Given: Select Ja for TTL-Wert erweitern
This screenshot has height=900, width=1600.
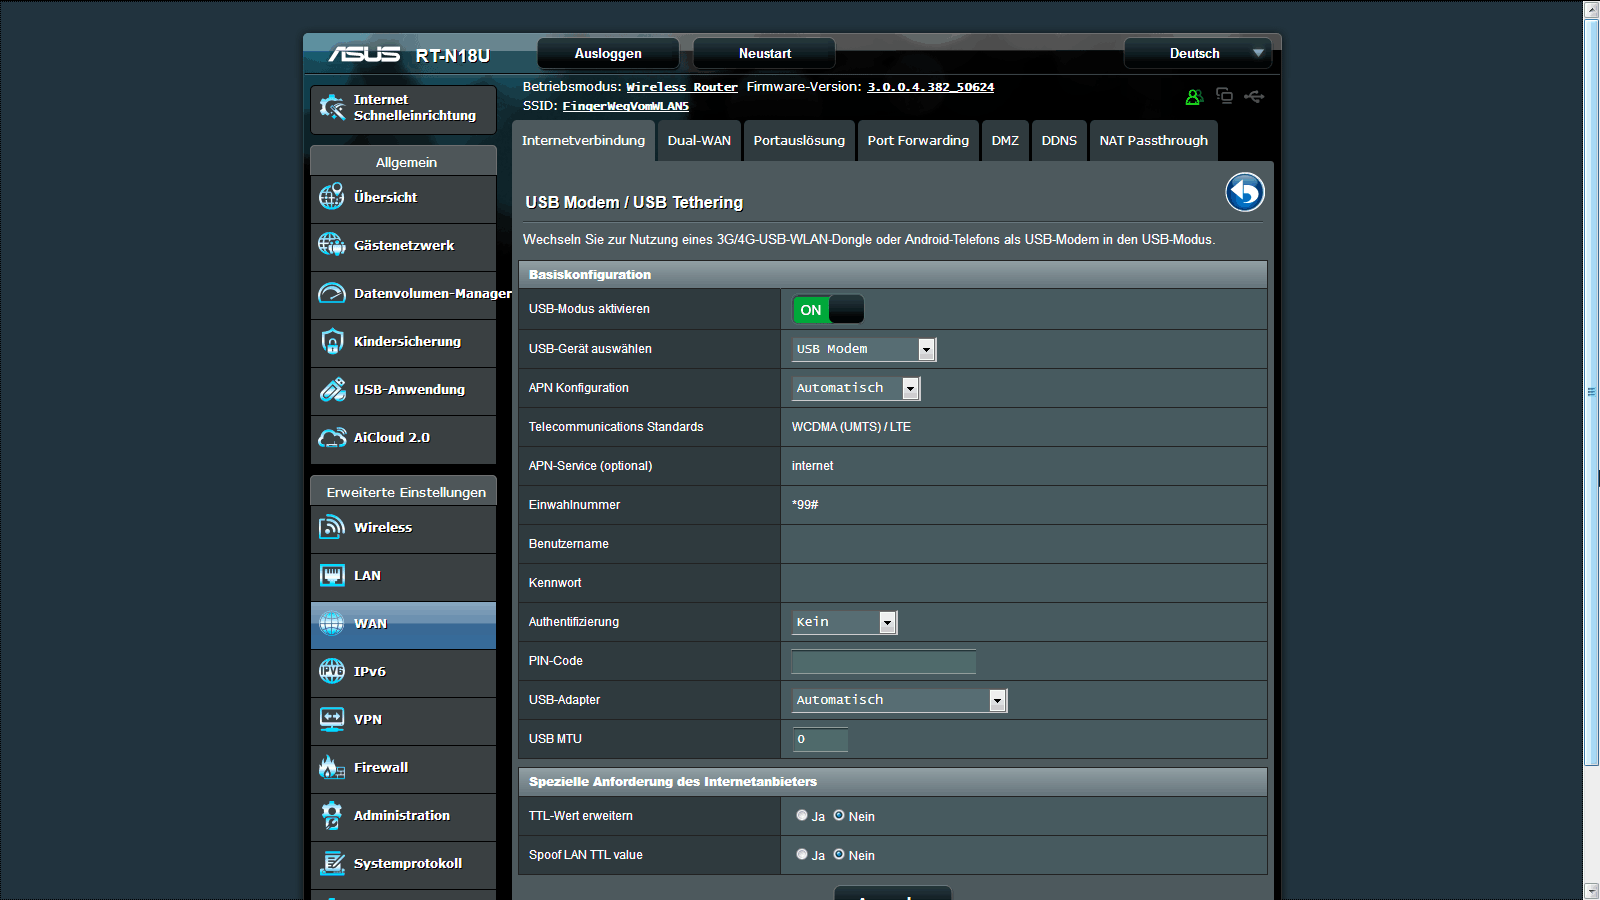Looking at the screenshot, I should [x=802, y=815].
